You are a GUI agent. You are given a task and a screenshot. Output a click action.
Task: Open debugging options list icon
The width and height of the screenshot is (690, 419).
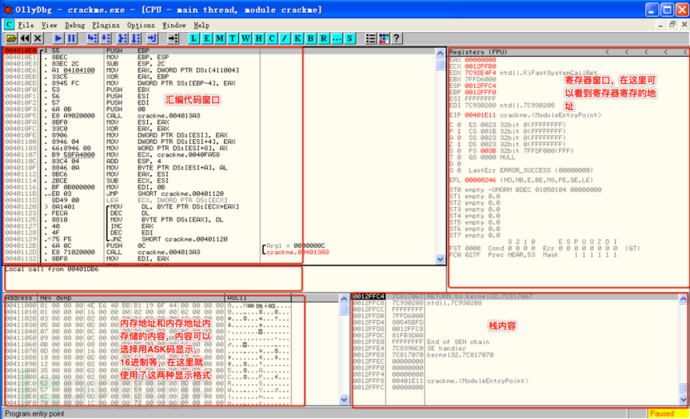371,38
